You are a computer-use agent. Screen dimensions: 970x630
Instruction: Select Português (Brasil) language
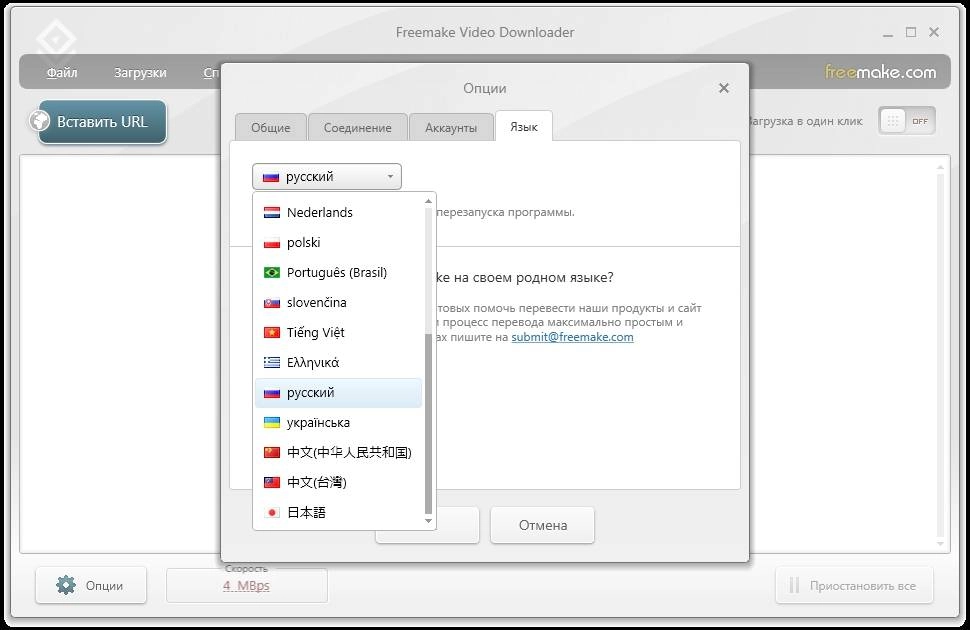coord(338,273)
